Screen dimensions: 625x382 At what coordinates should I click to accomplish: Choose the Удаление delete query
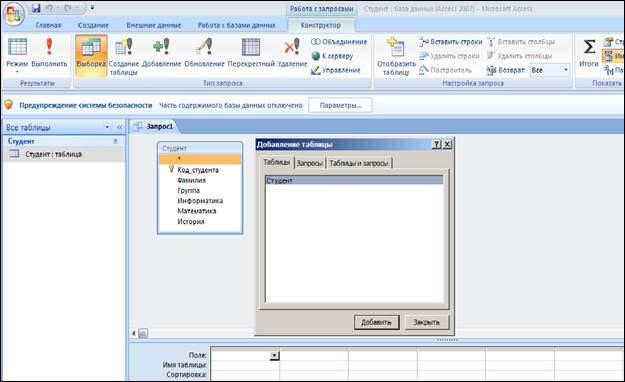[292, 52]
